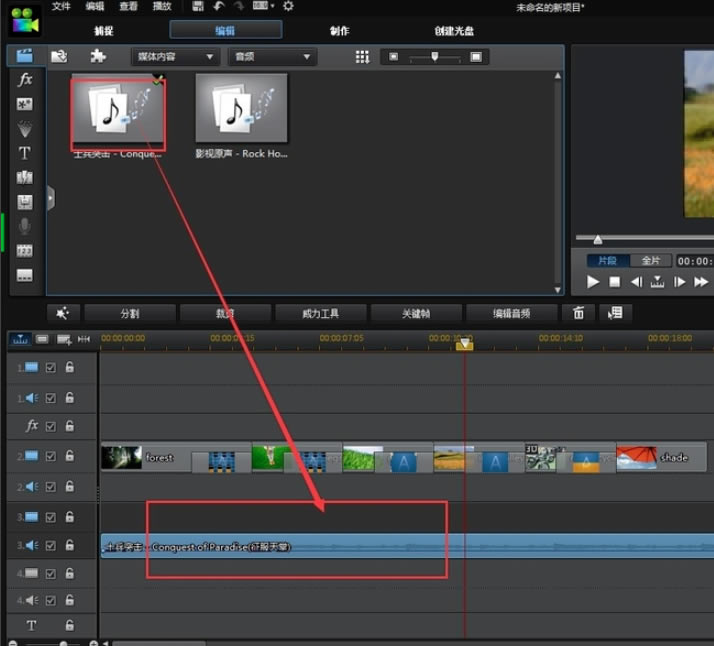The image size is (714, 646).
Task: Open the 文件 menu
Action: point(61,6)
